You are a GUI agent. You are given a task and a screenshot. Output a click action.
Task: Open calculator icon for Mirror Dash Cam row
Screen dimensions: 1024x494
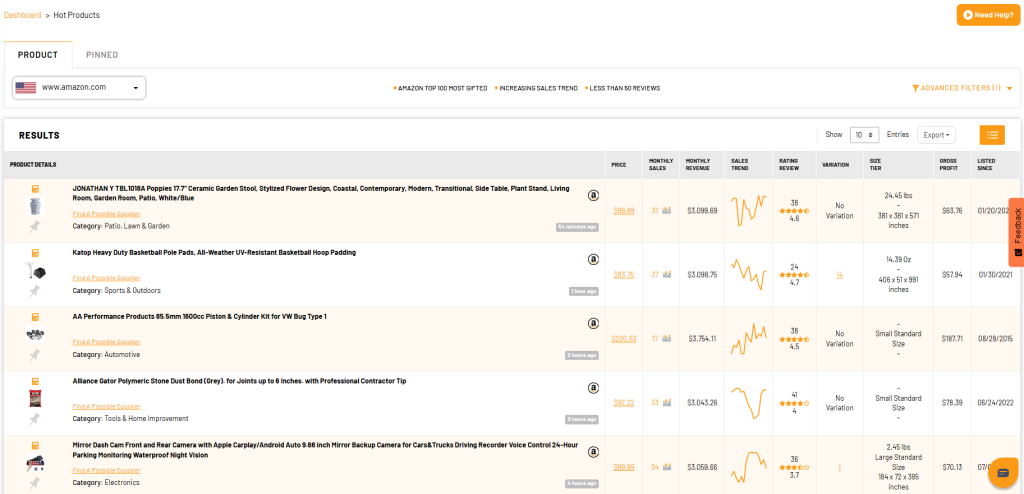(35, 445)
